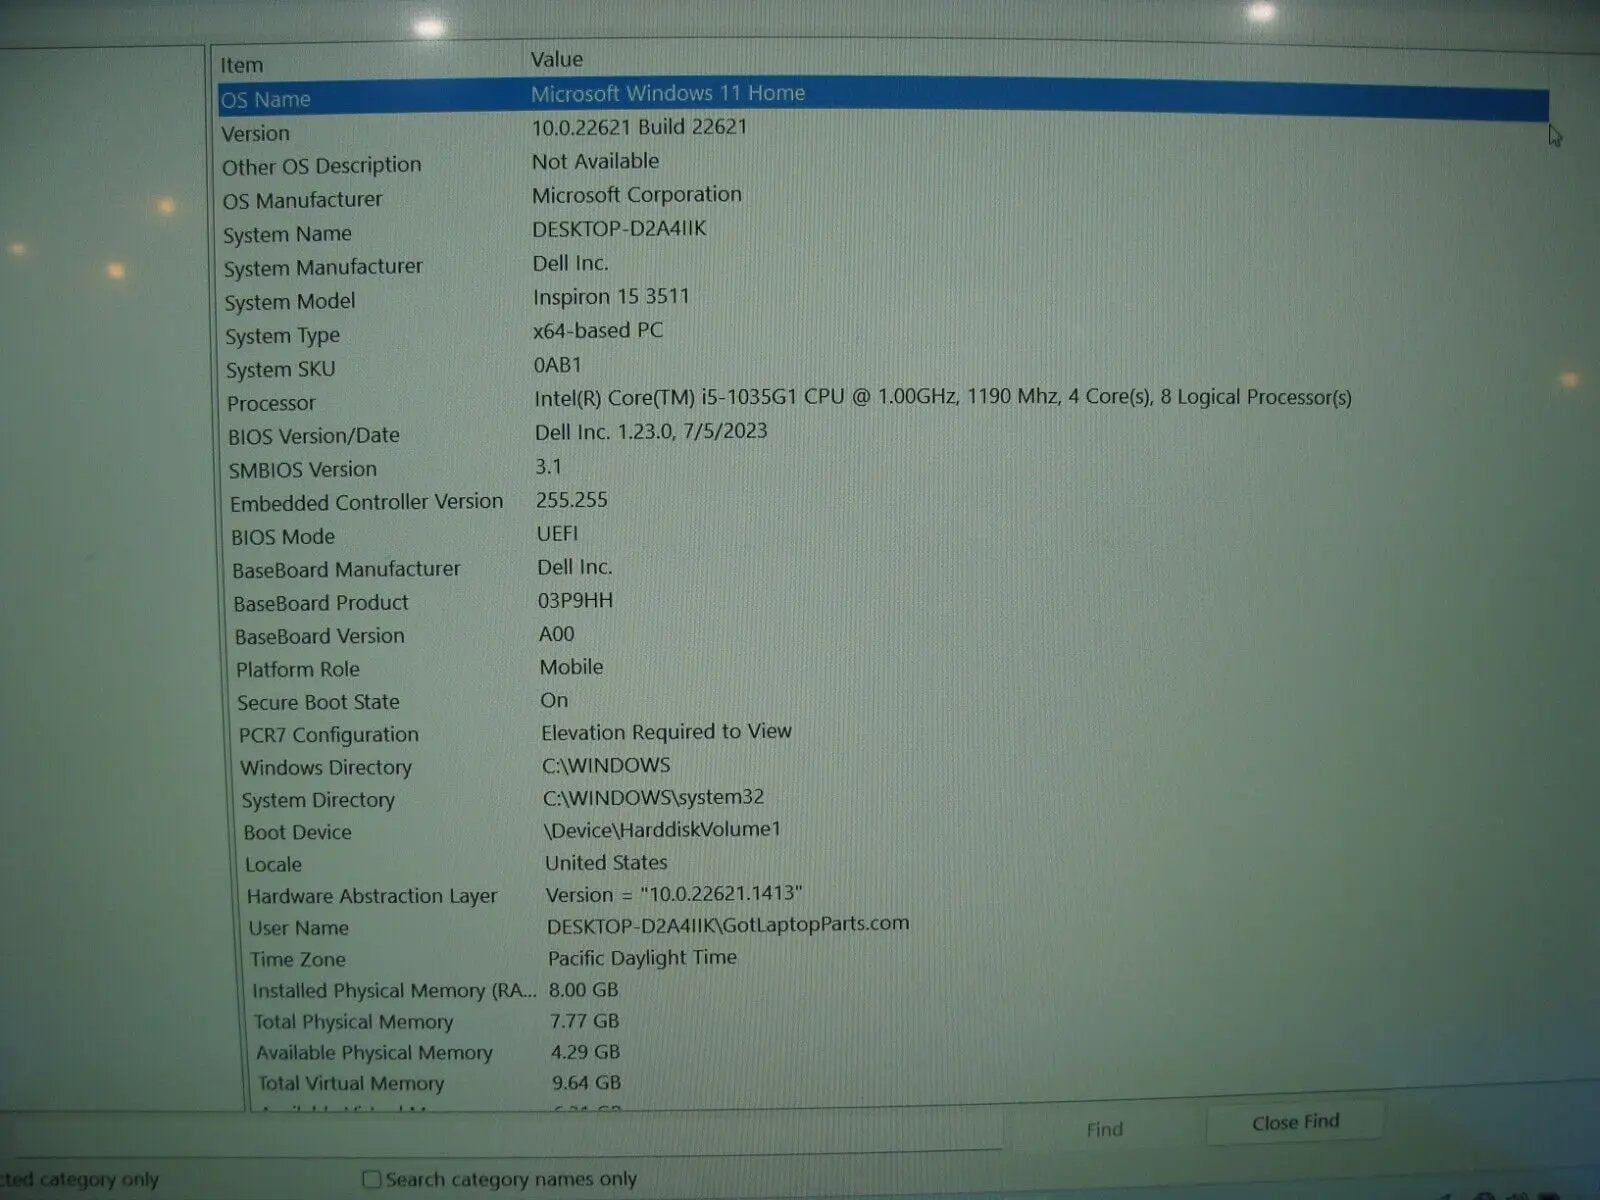
Task: Click the A00 value
Action: pyautogui.click(x=557, y=634)
